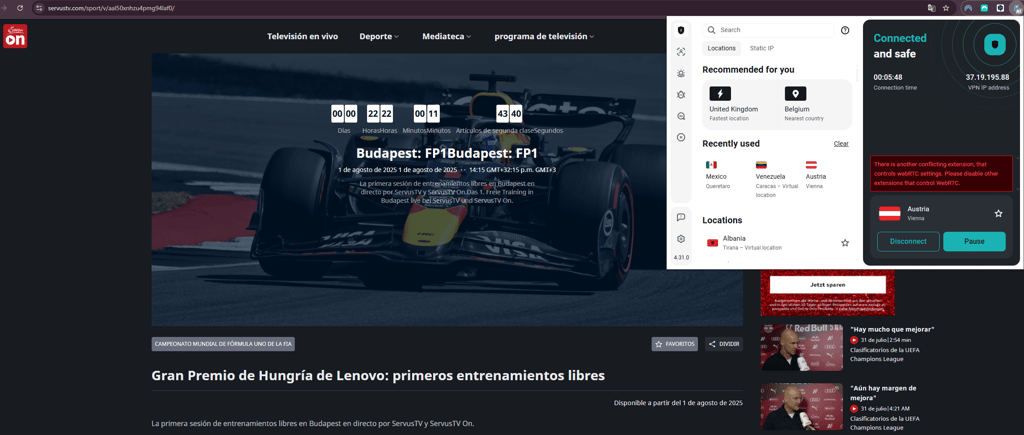Click the teal extension icon in browser toolbar
The image size is (1024, 435).
[x=984, y=8]
